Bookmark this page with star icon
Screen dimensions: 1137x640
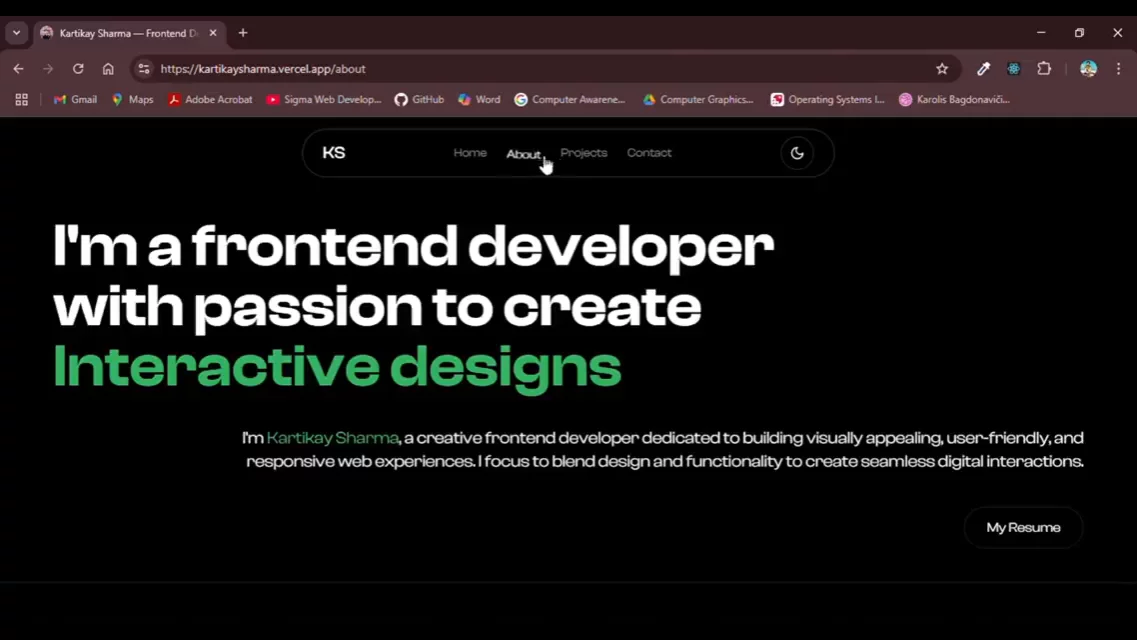coord(942,69)
